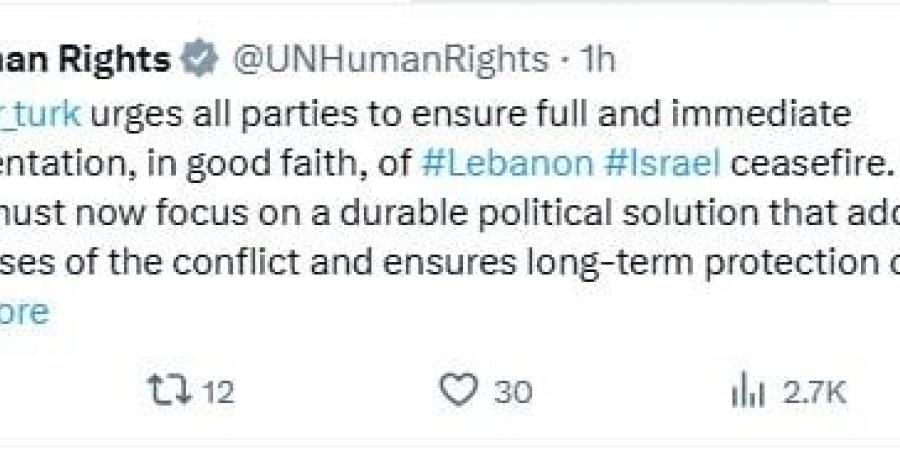Click the 2.7K views count
This screenshot has width=900, height=450.
pos(814,392)
